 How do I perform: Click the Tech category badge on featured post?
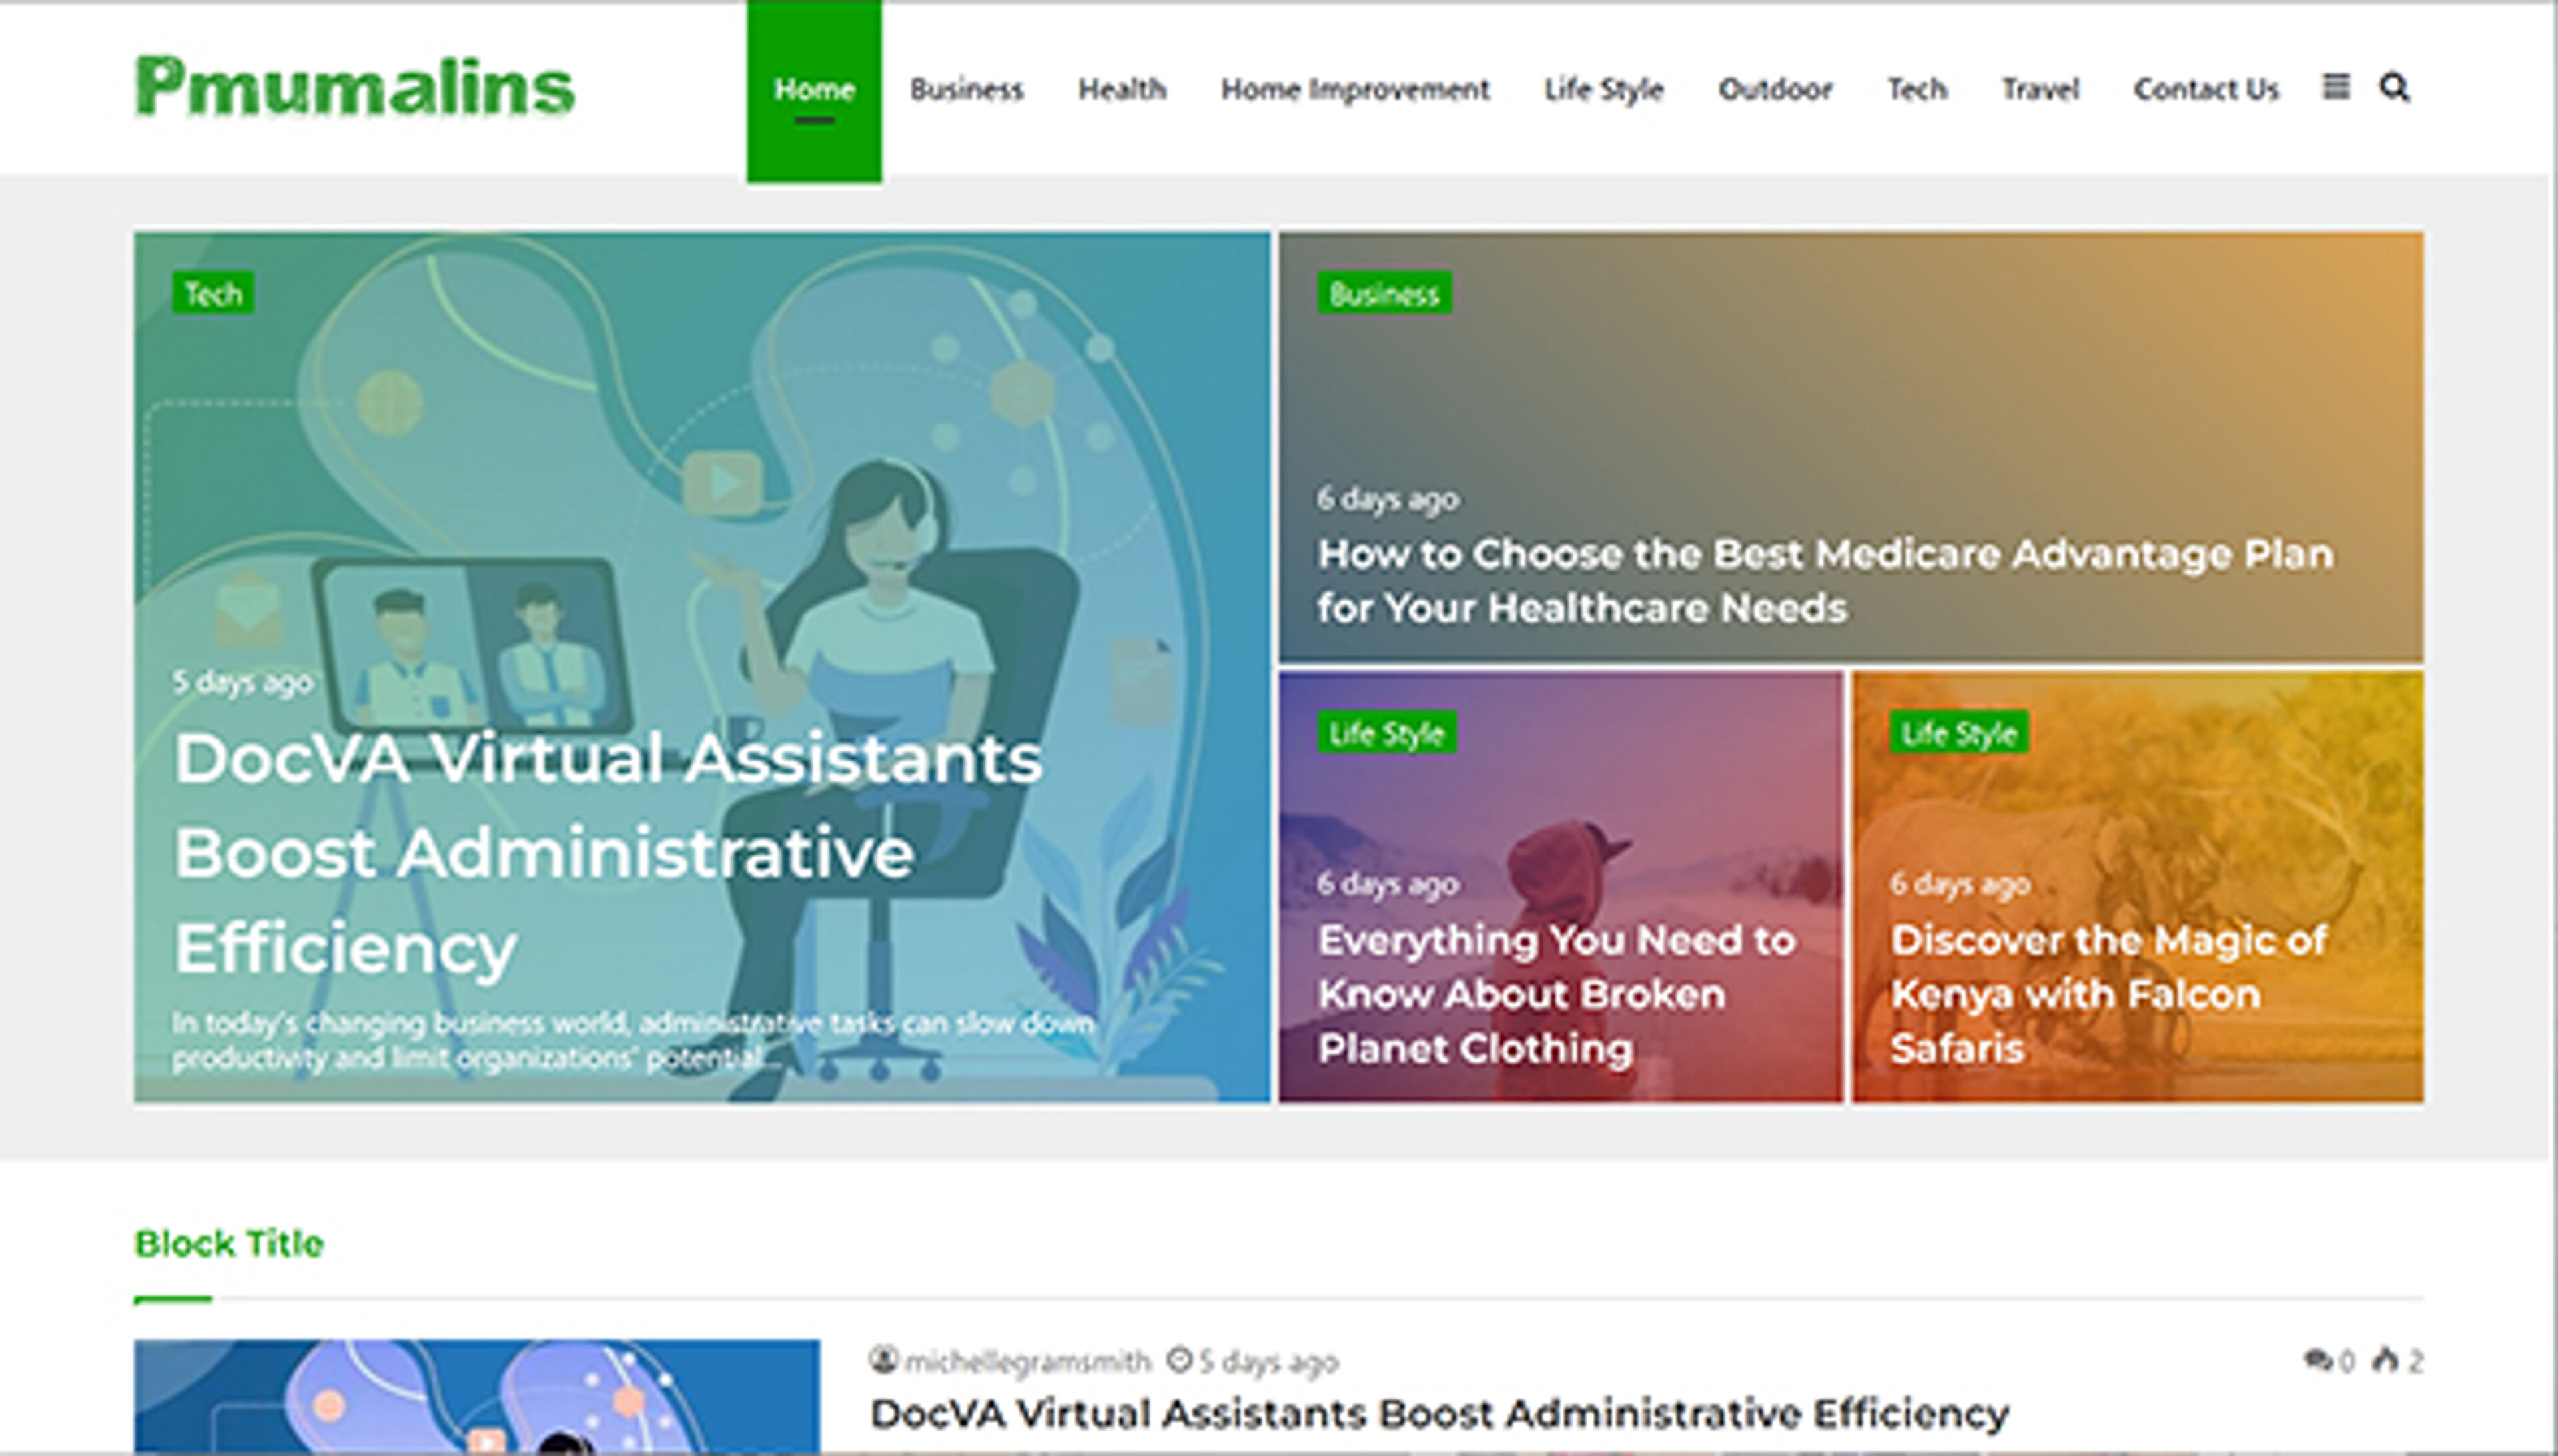pos(214,294)
